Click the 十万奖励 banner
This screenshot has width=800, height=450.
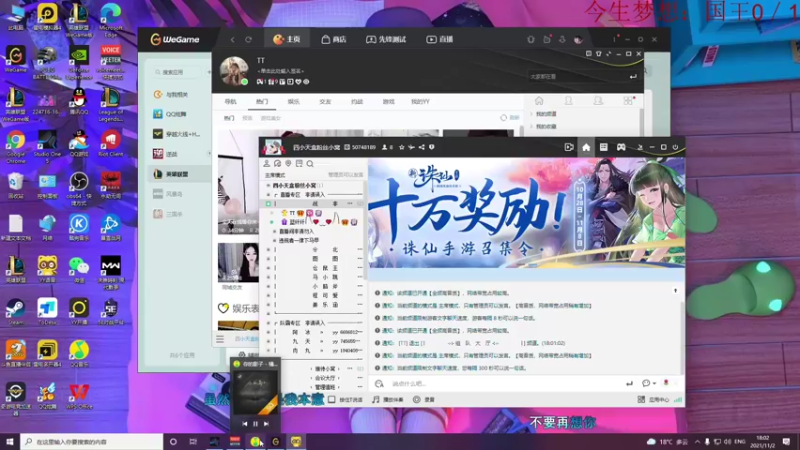[526, 212]
